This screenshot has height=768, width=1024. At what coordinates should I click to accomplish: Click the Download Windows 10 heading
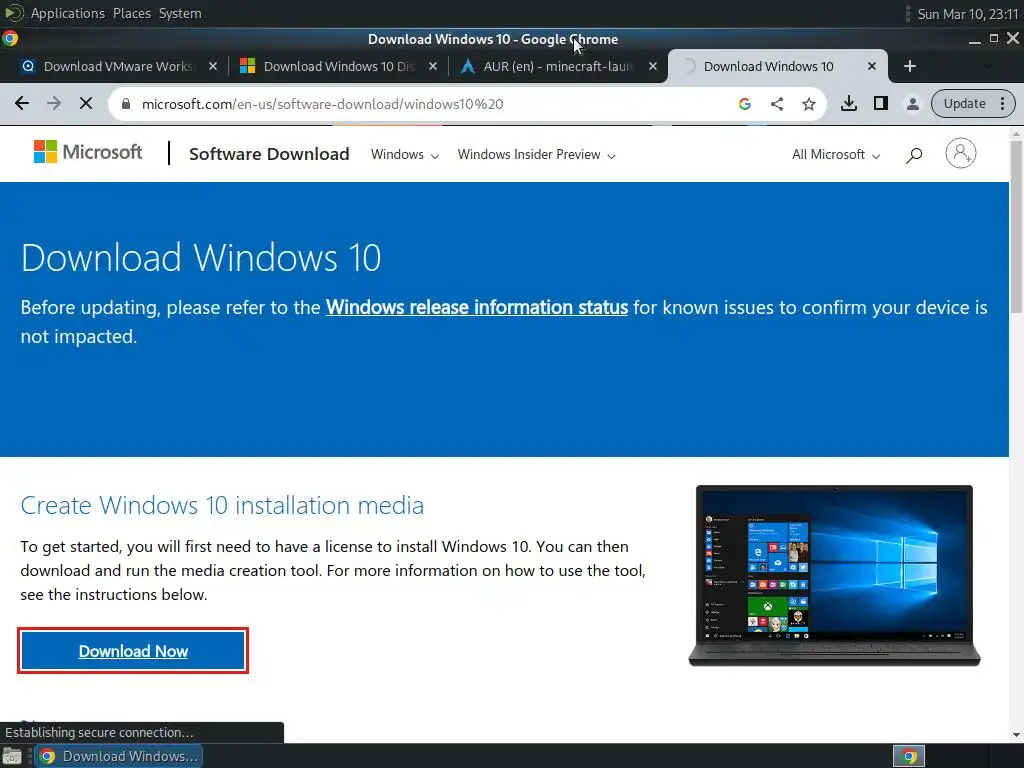click(200, 257)
